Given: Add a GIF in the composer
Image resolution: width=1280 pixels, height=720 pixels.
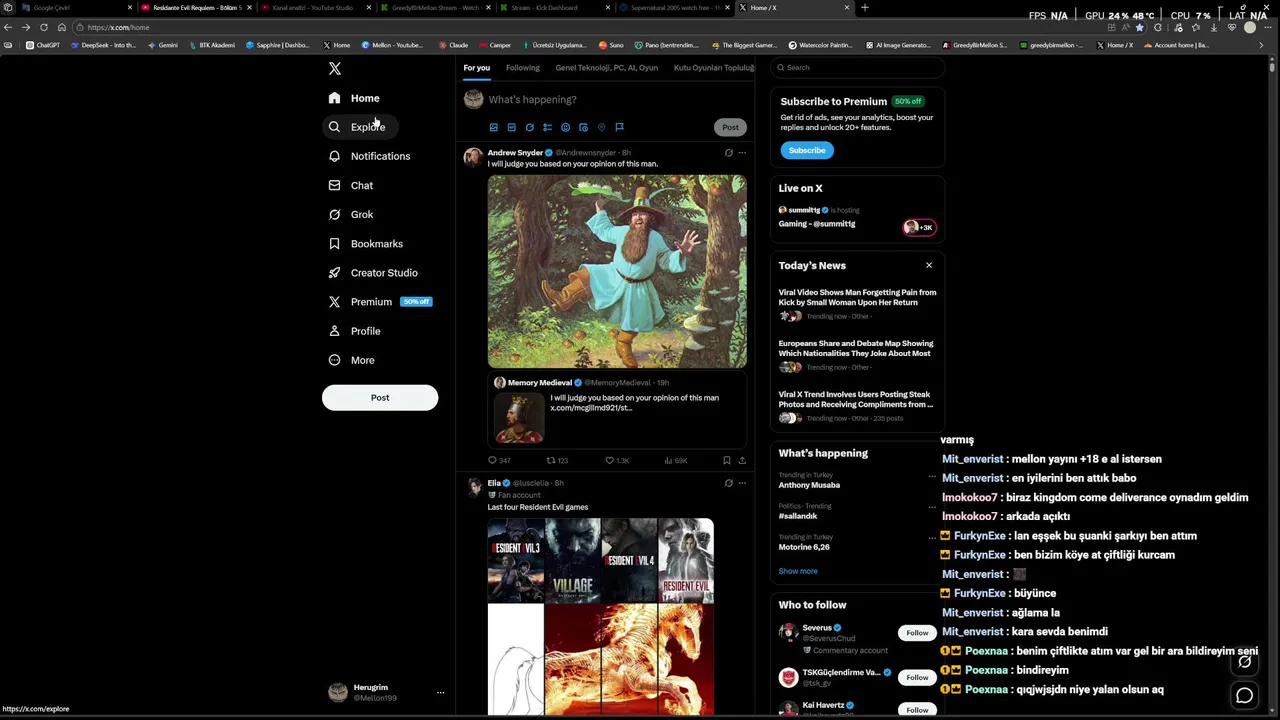Looking at the screenshot, I should tap(511, 127).
